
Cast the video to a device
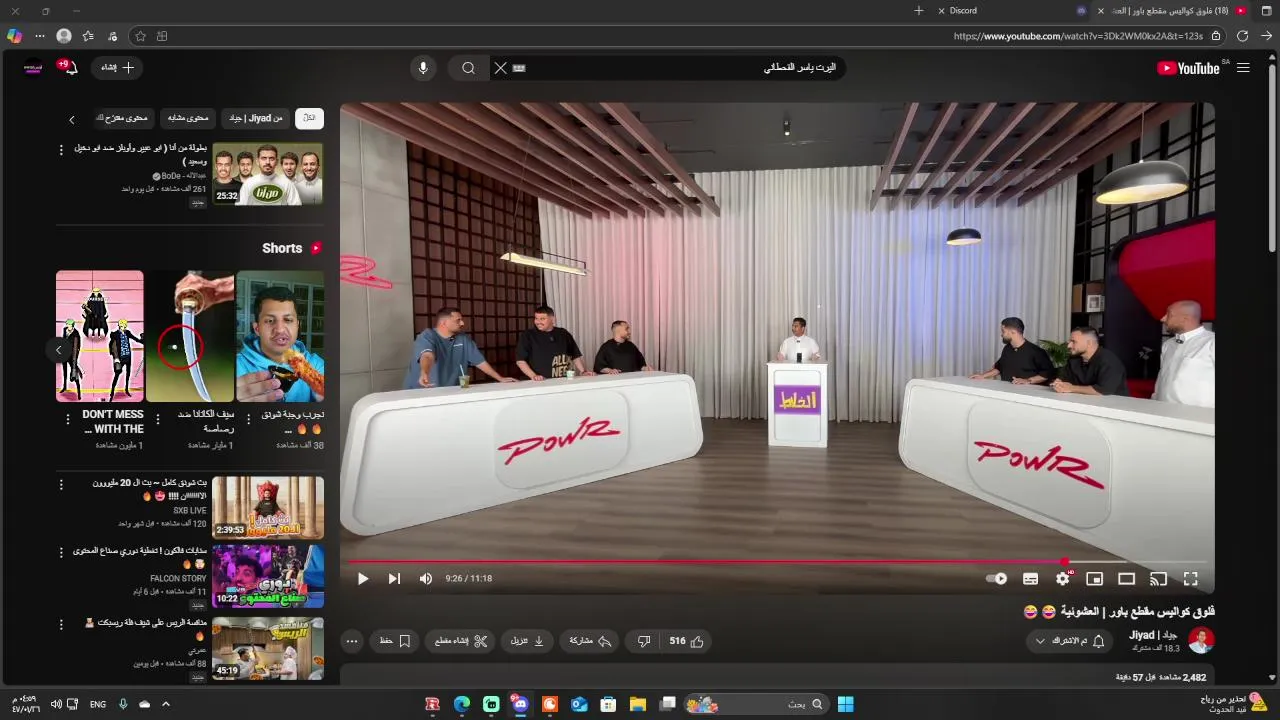(x=1158, y=578)
